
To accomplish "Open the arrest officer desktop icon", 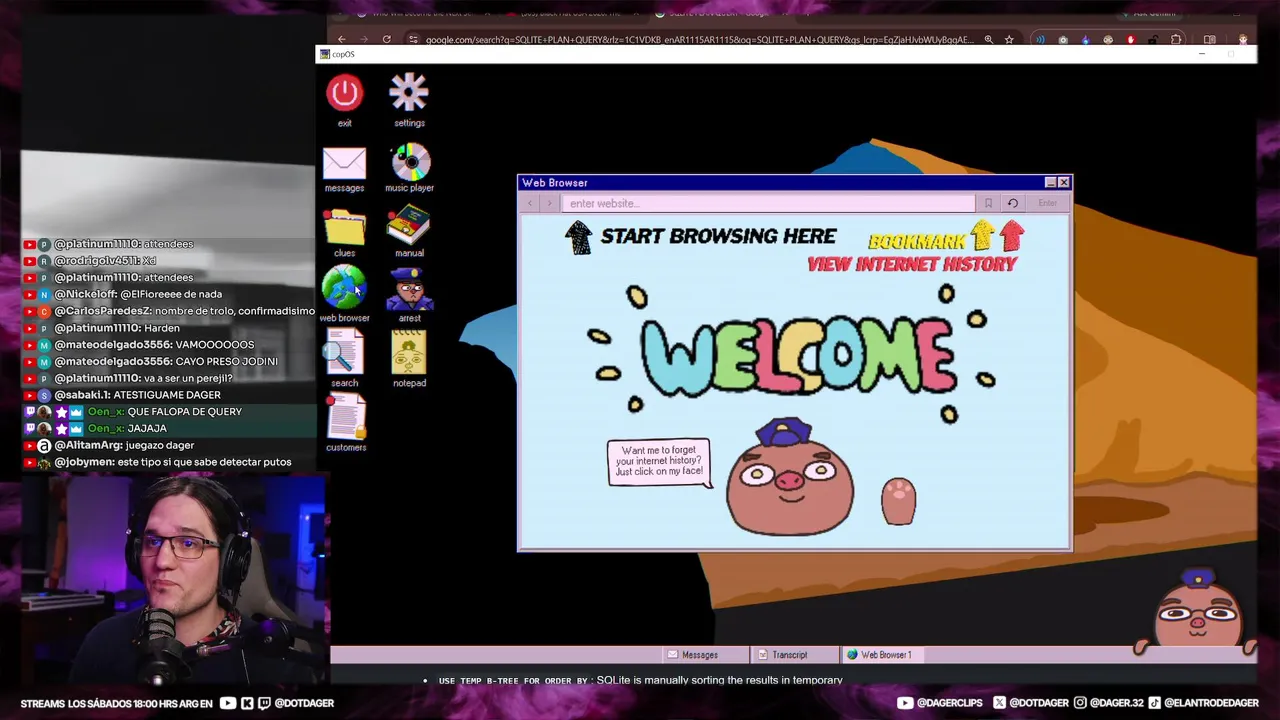I will pos(409,290).
